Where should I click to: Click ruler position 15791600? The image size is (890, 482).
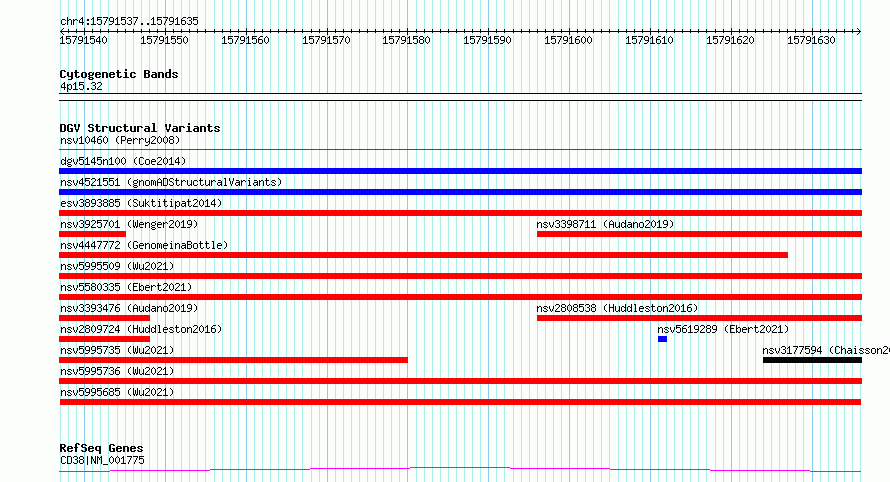(x=568, y=40)
